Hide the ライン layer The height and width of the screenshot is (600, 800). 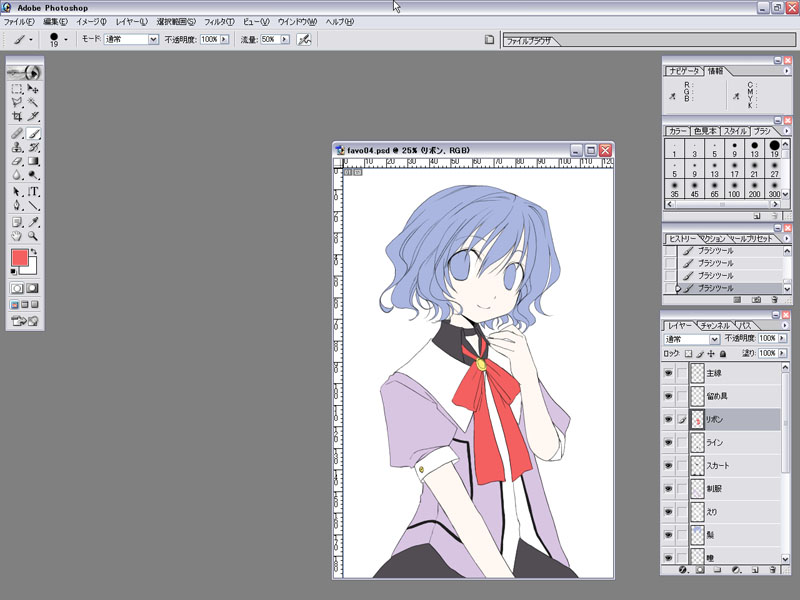click(668, 442)
